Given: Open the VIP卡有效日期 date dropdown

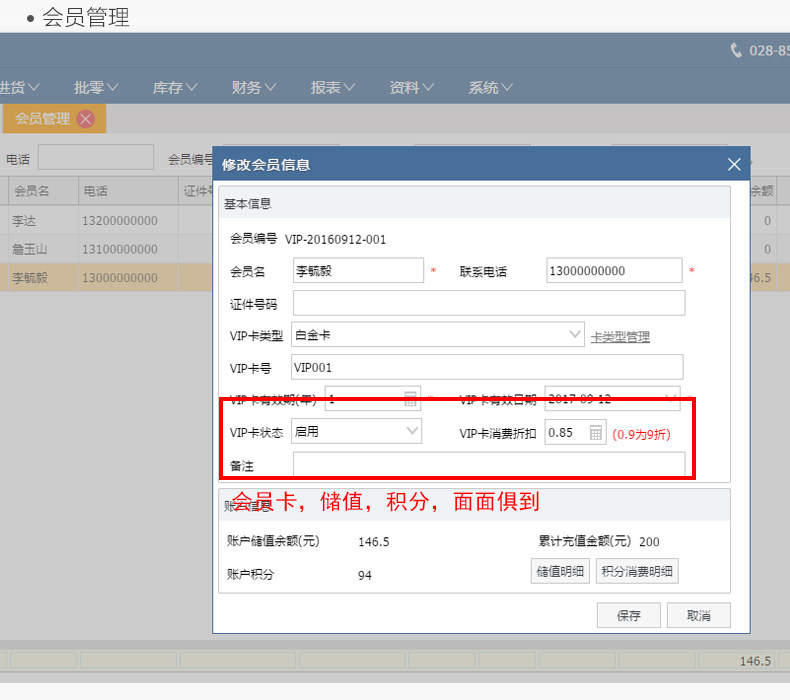Looking at the screenshot, I should pos(671,399).
